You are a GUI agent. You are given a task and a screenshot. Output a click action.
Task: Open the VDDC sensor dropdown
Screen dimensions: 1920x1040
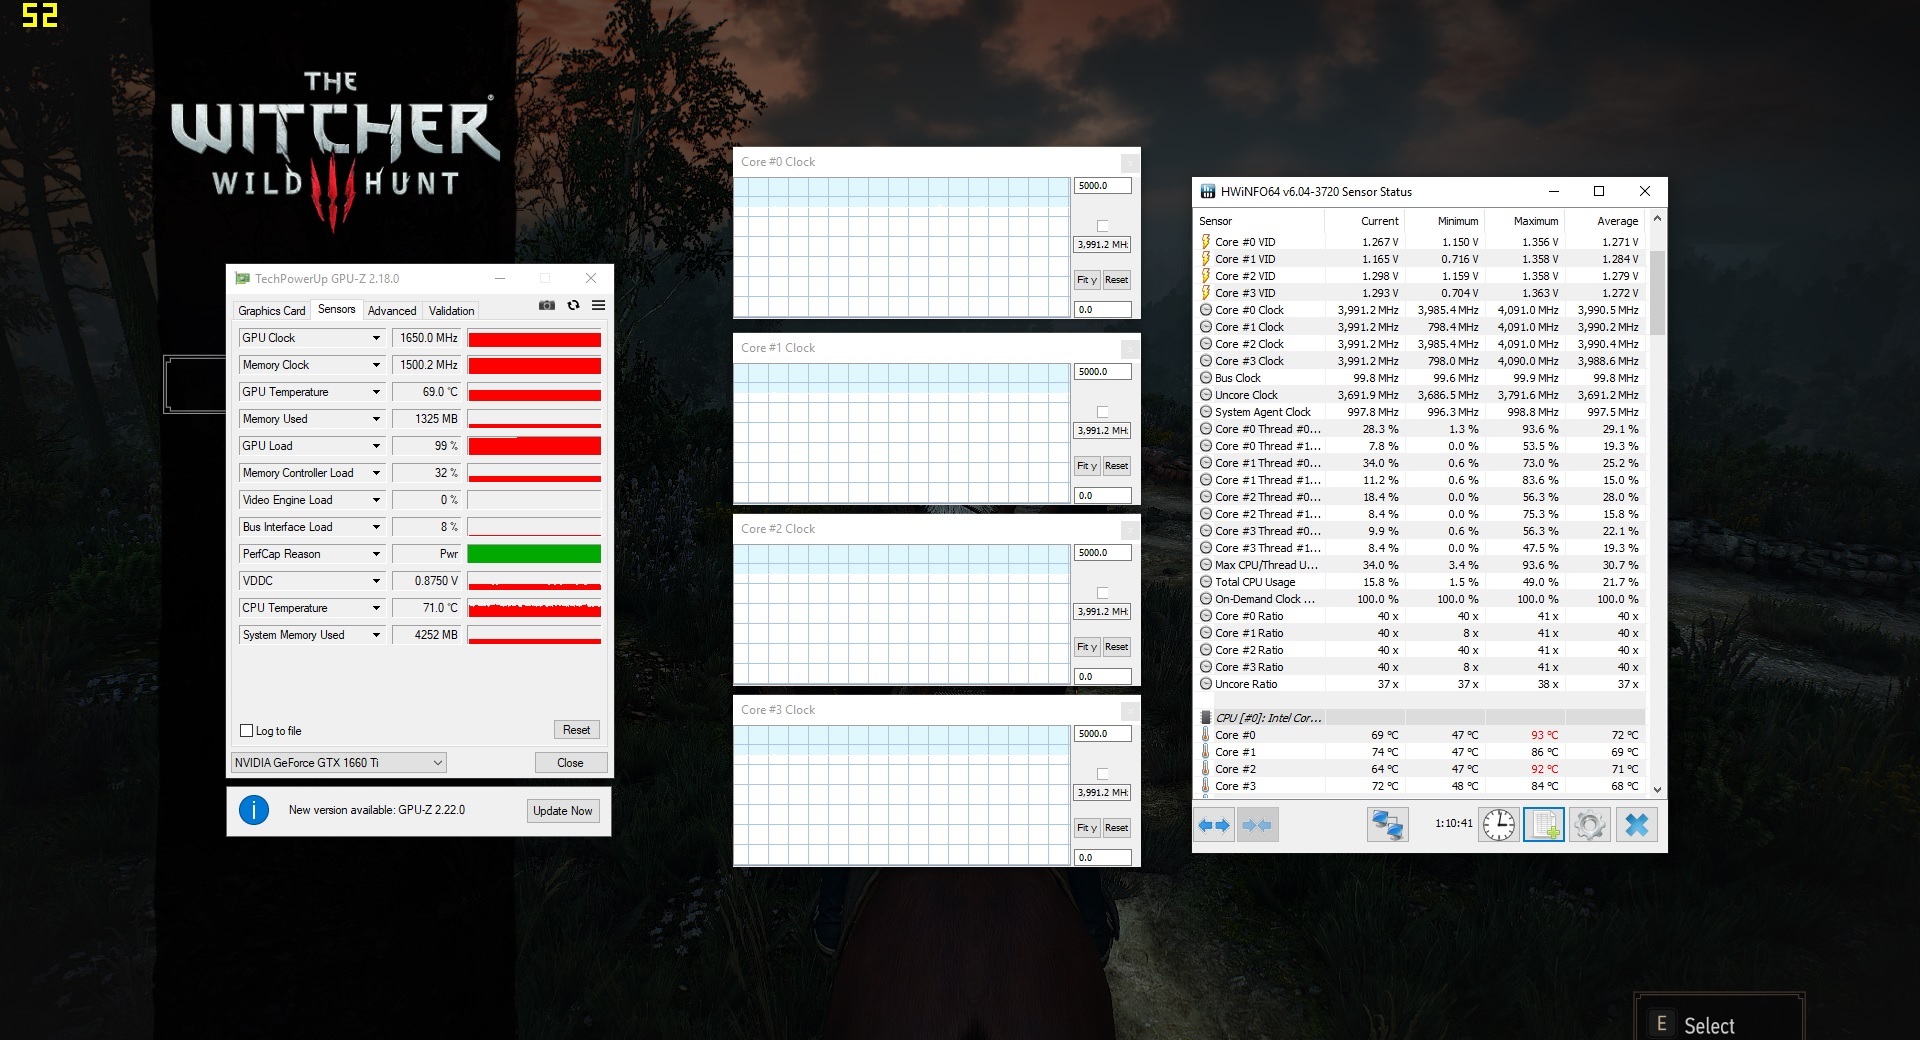[376, 581]
